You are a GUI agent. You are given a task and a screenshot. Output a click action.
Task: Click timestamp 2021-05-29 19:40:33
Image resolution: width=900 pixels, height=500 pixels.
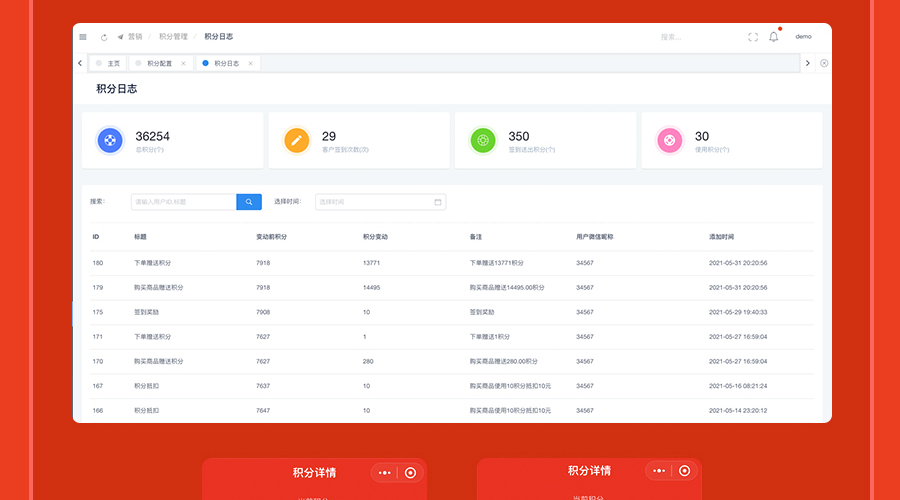point(738,312)
